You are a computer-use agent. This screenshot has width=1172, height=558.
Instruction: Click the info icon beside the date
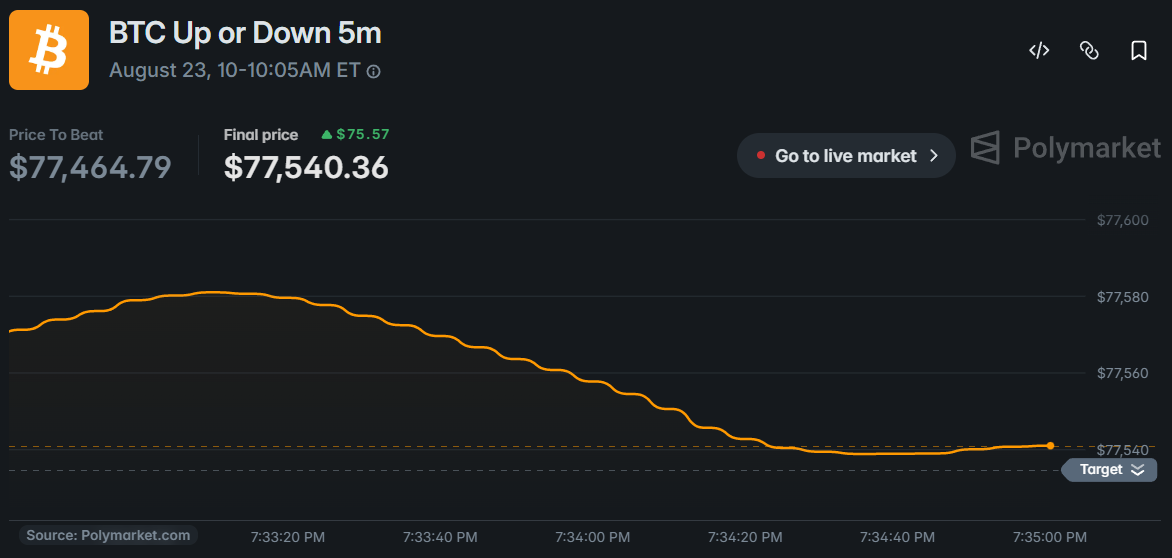(x=374, y=72)
